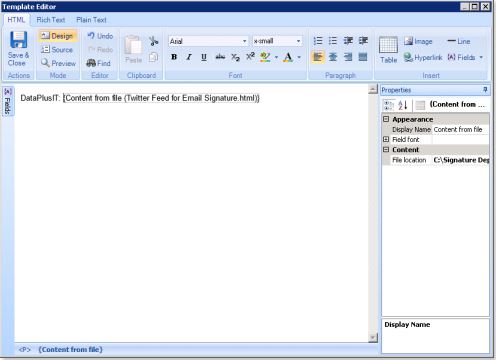Edit the File location value

(x=460, y=160)
